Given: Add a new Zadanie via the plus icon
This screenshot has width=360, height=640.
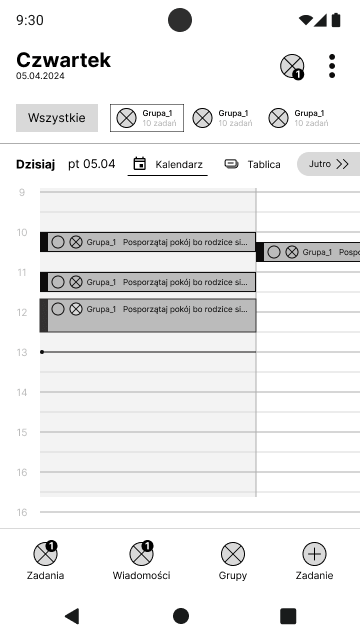Looking at the screenshot, I should pos(314,560).
